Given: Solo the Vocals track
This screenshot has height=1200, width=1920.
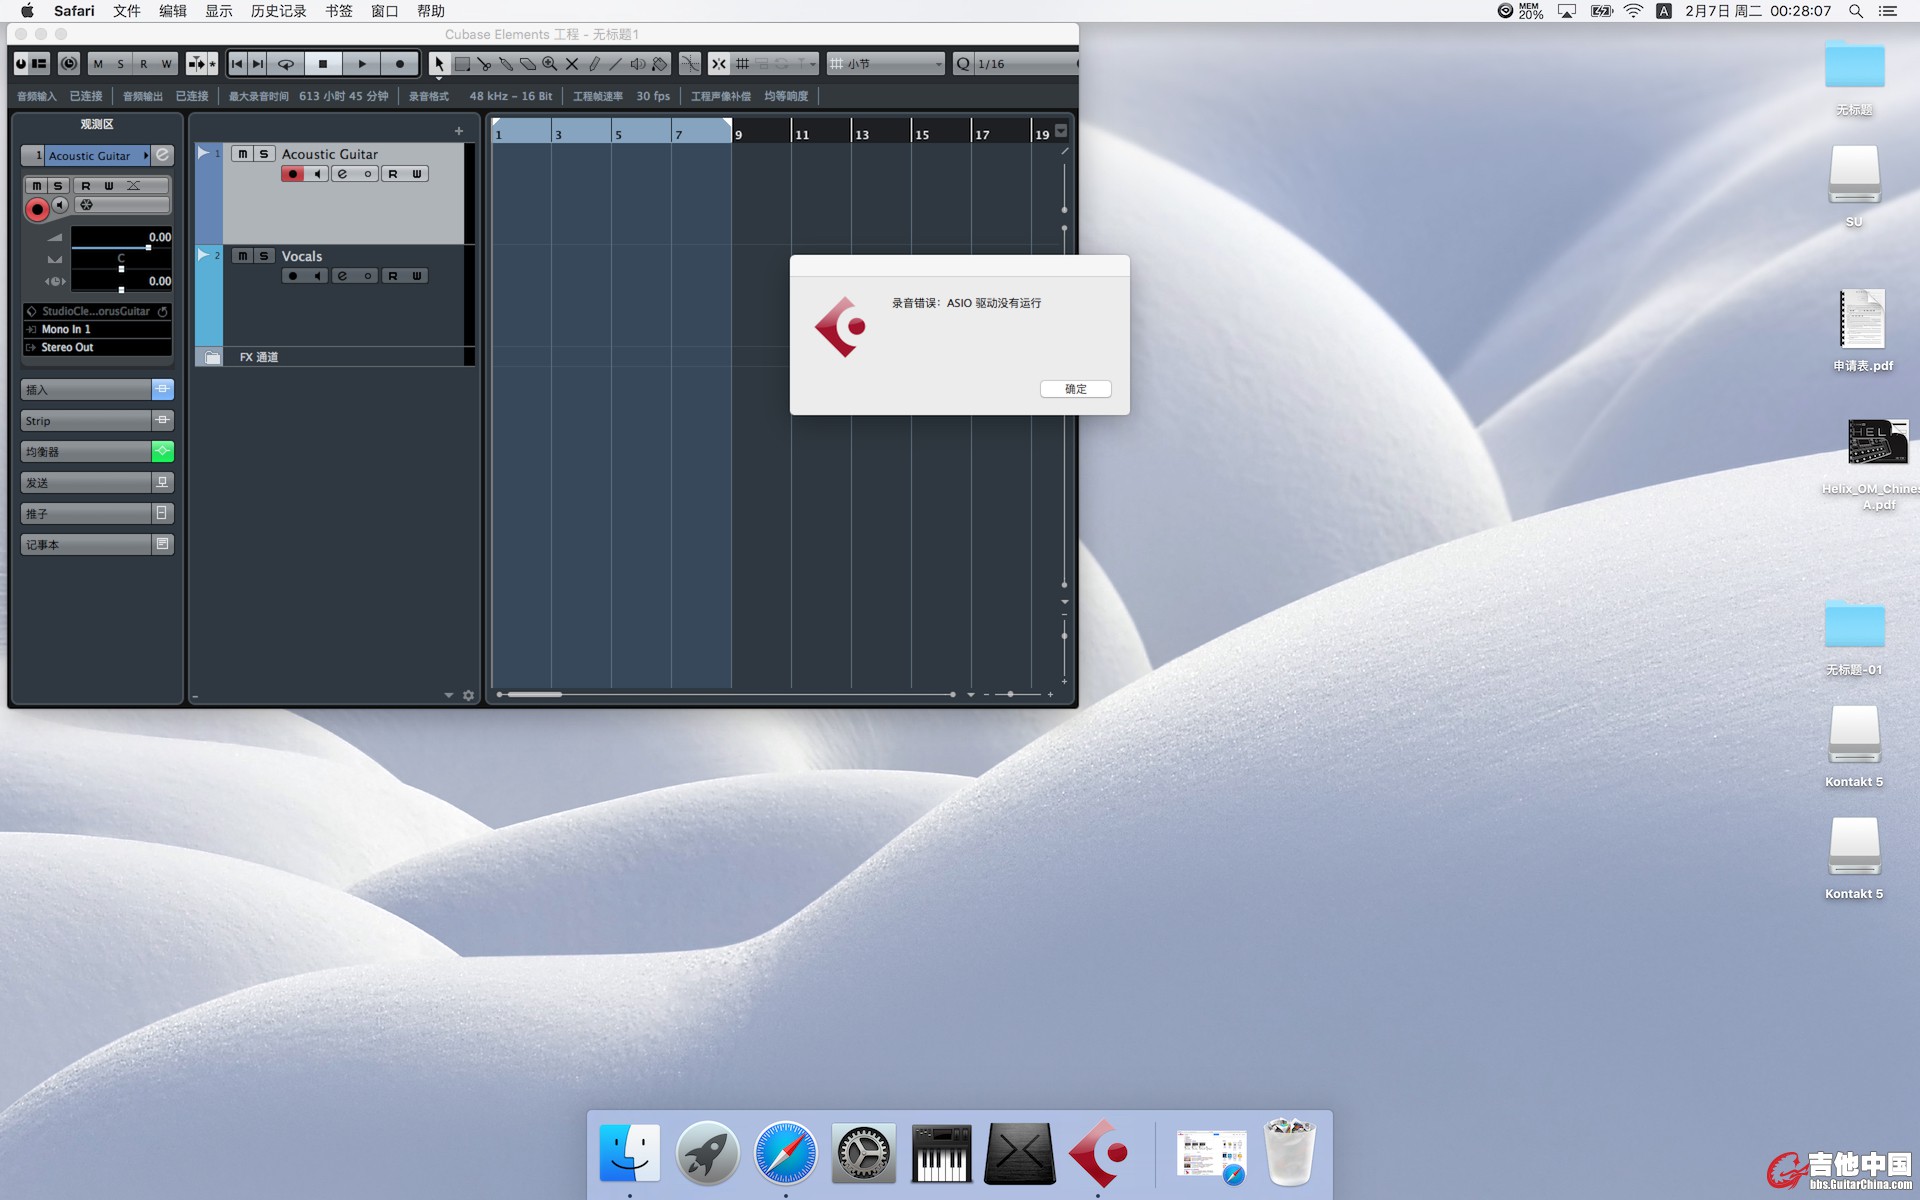Looking at the screenshot, I should click(x=264, y=256).
